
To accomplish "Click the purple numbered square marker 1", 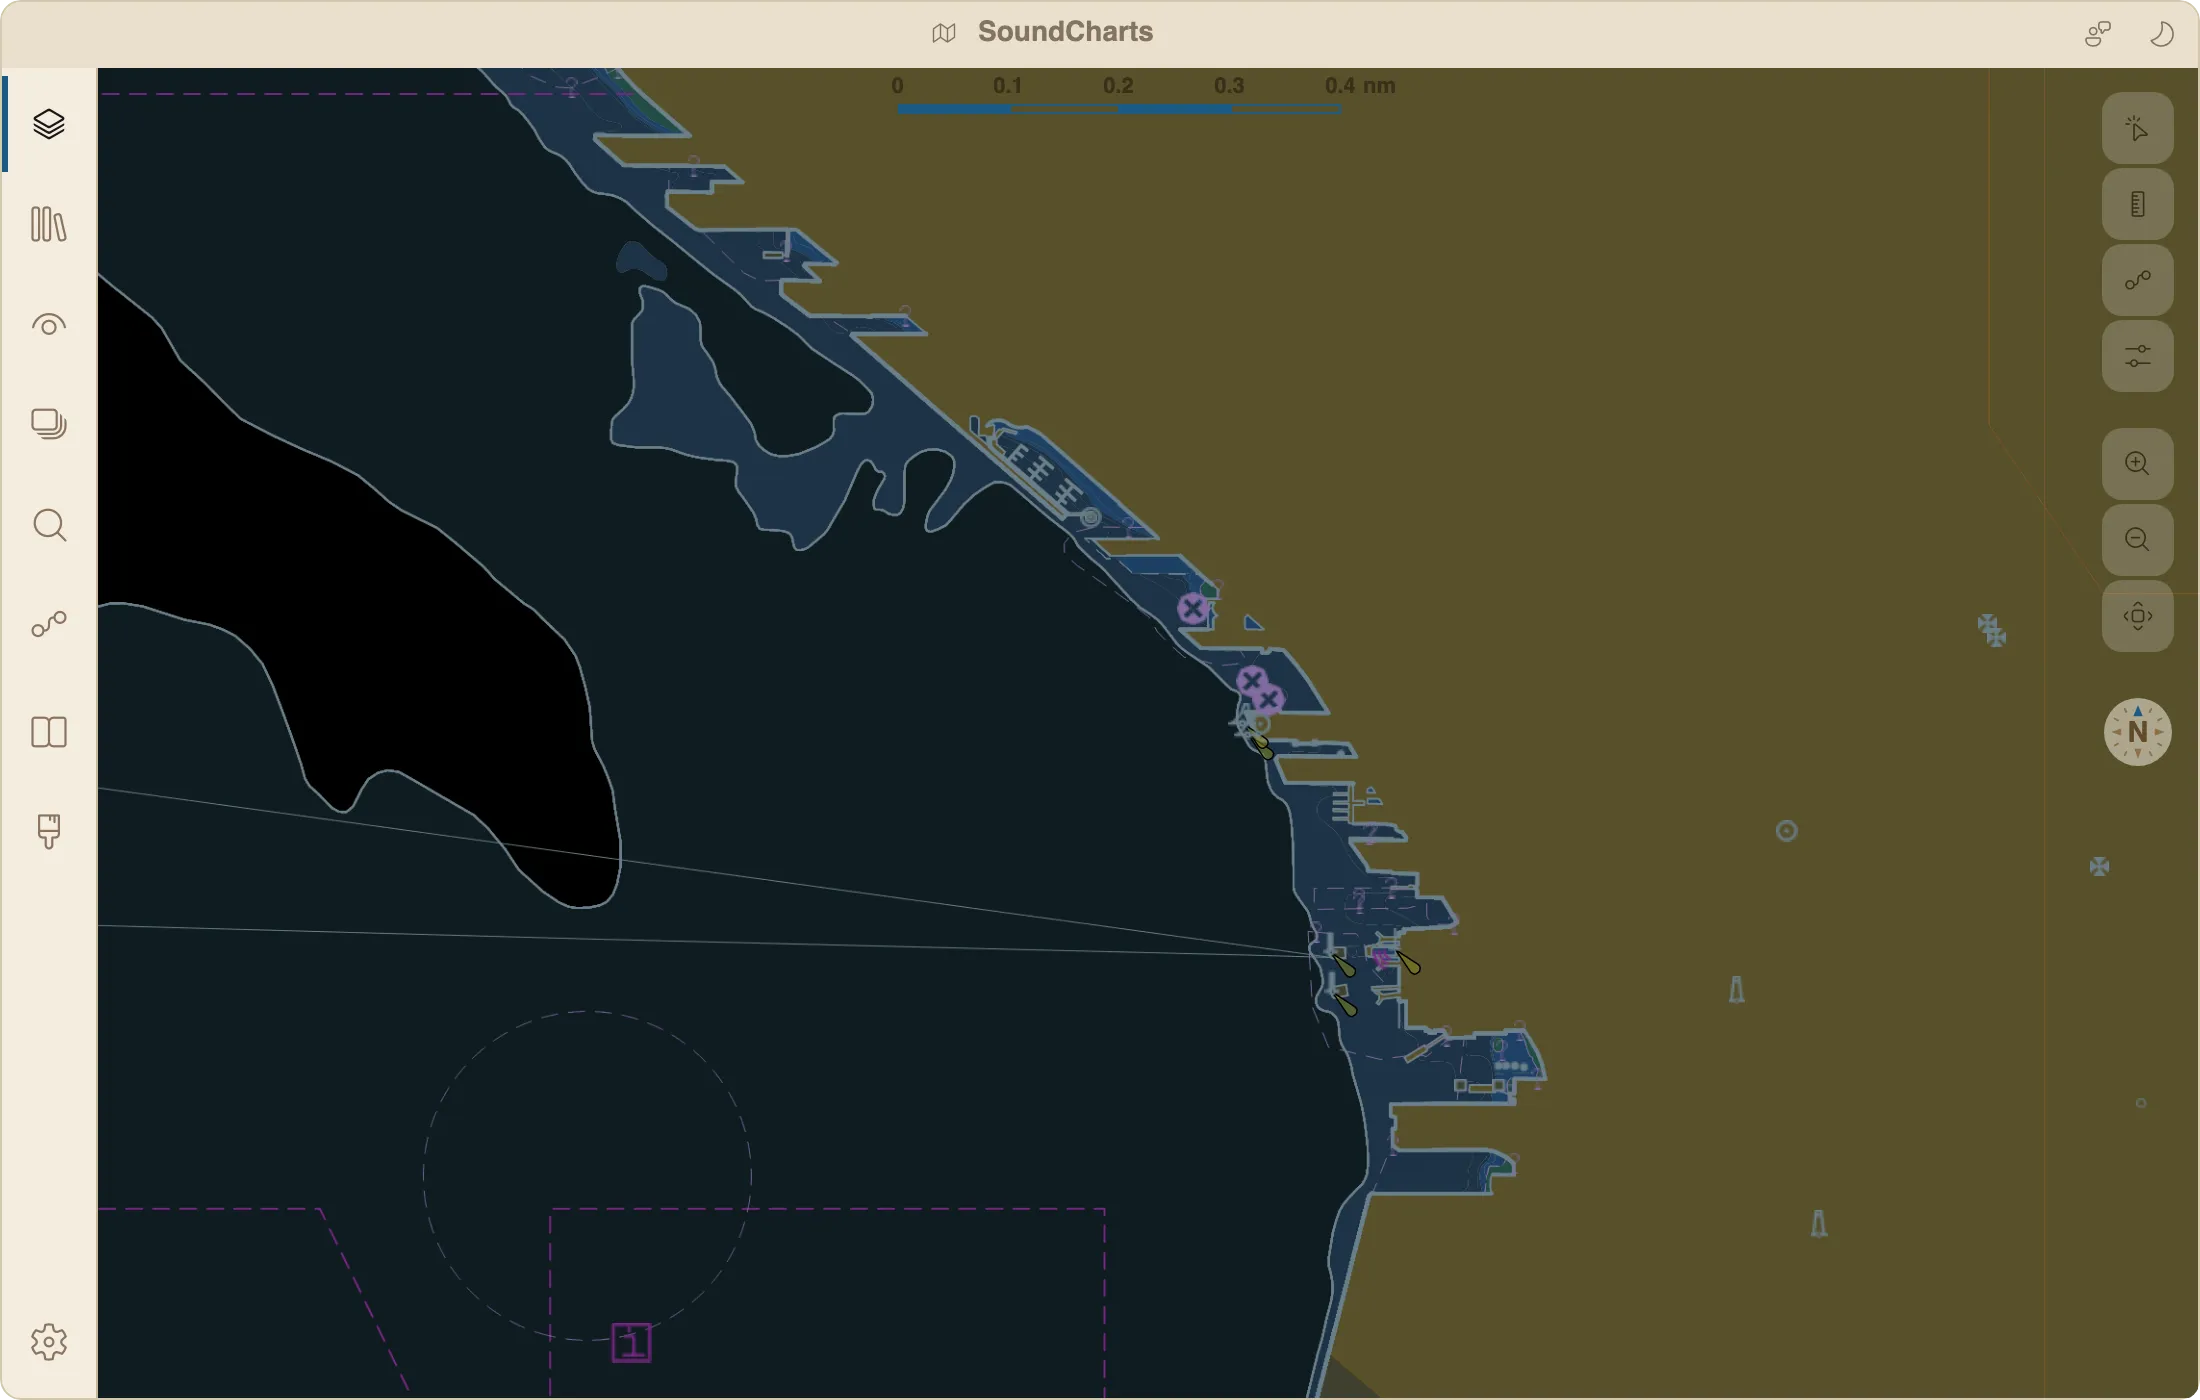I will click(631, 1342).
